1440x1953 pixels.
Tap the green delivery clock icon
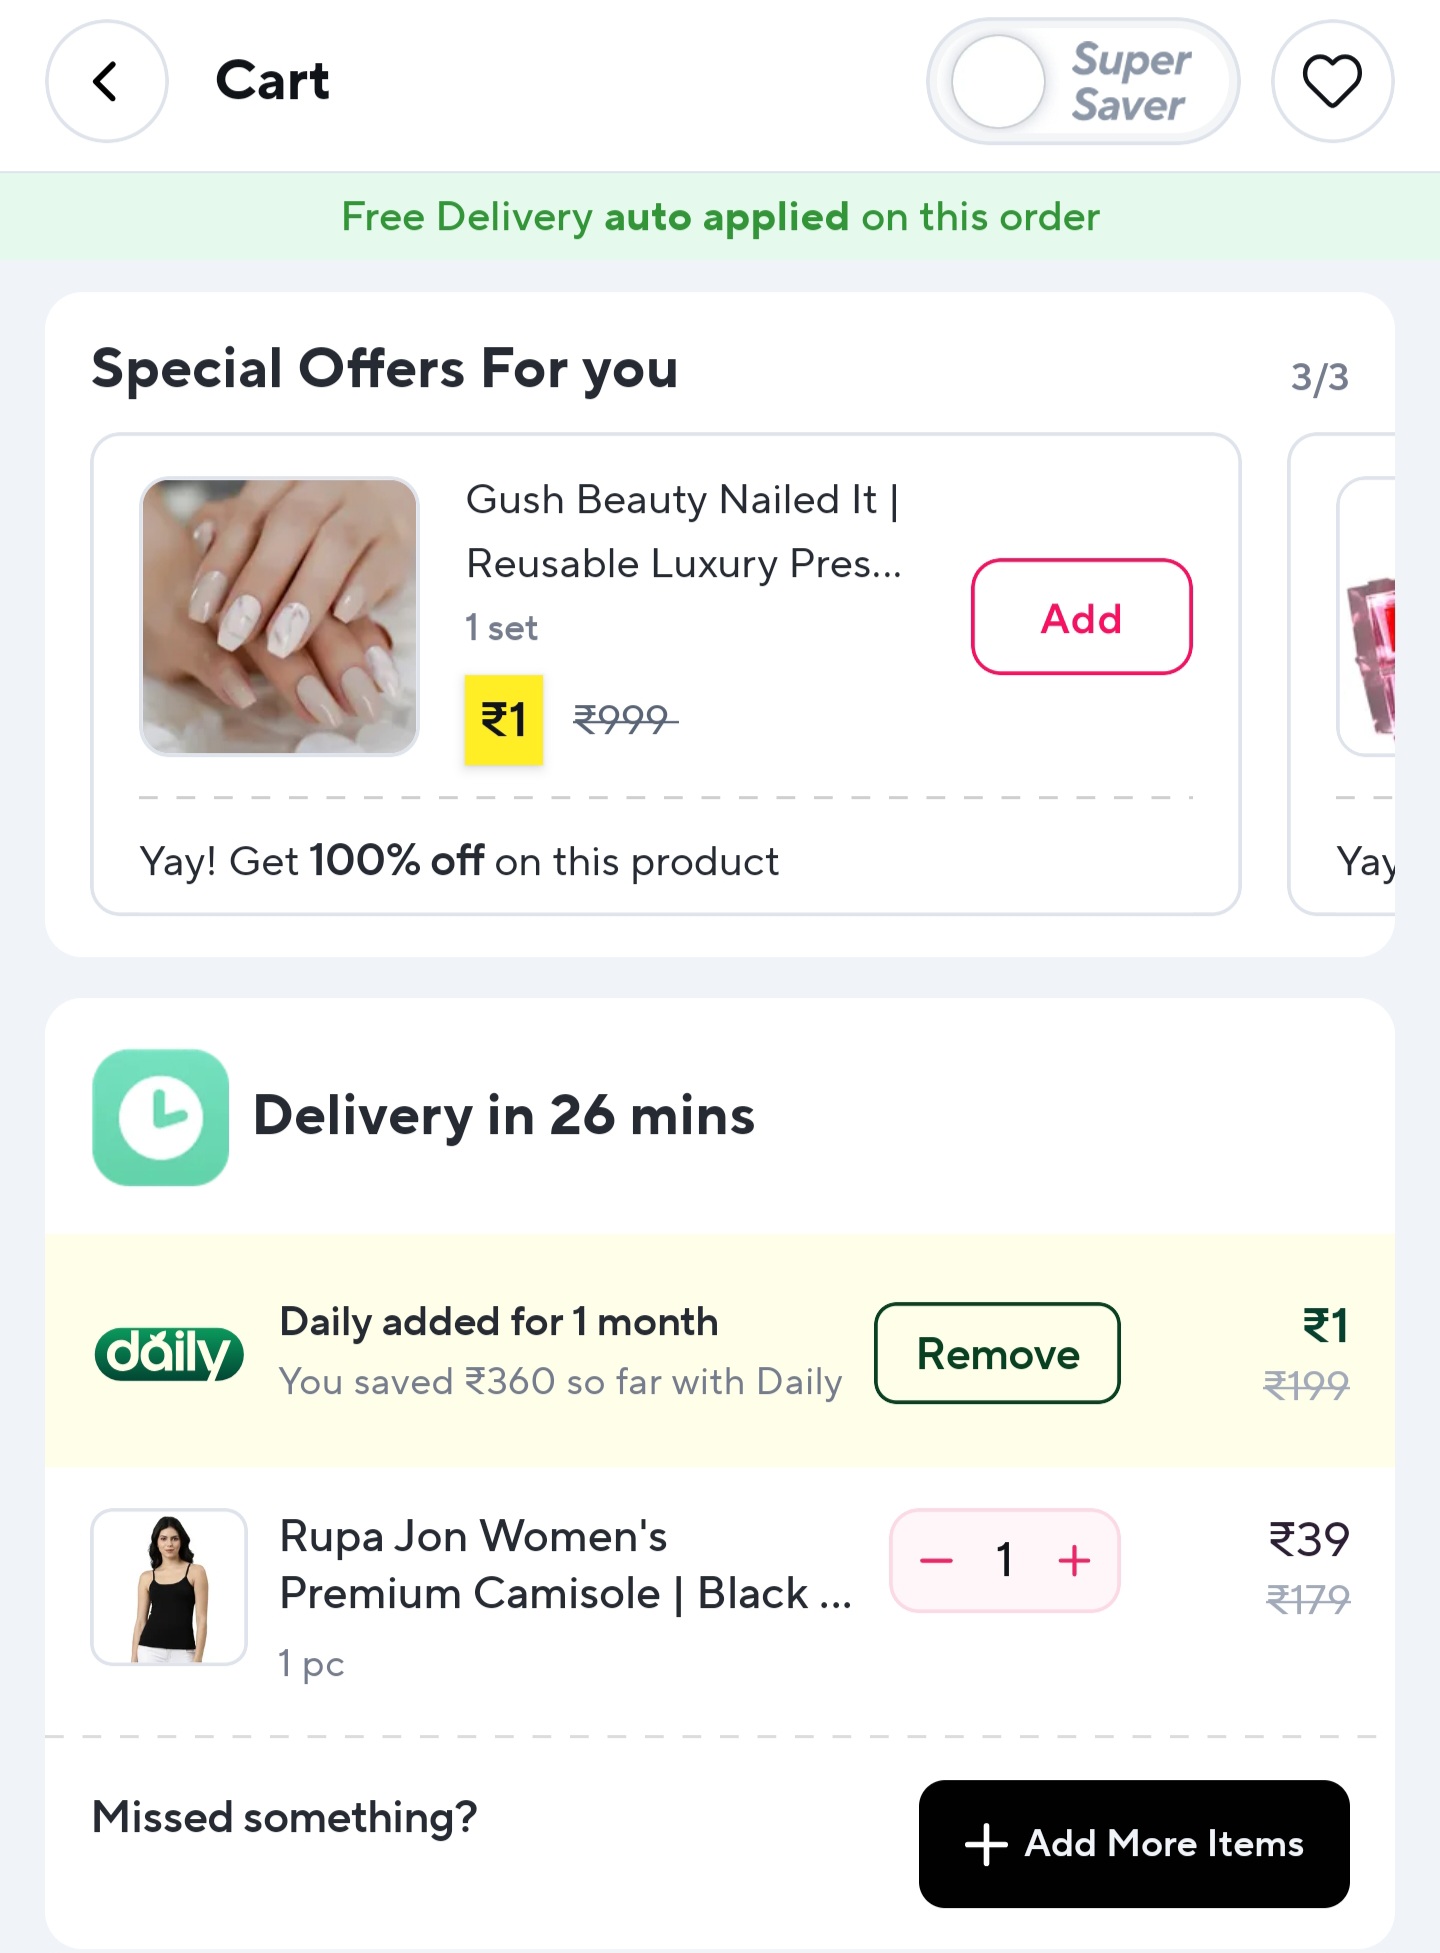click(x=160, y=1117)
